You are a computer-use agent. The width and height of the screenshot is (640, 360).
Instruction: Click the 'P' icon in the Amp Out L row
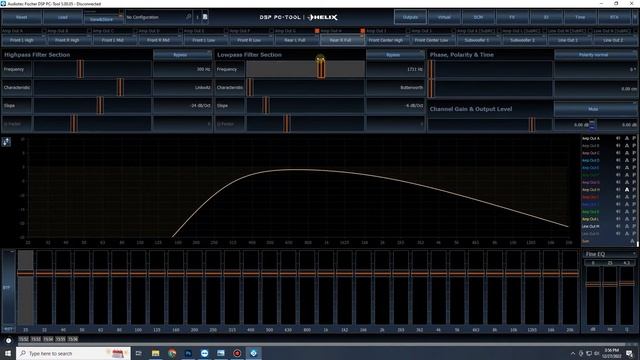[x=634, y=219]
